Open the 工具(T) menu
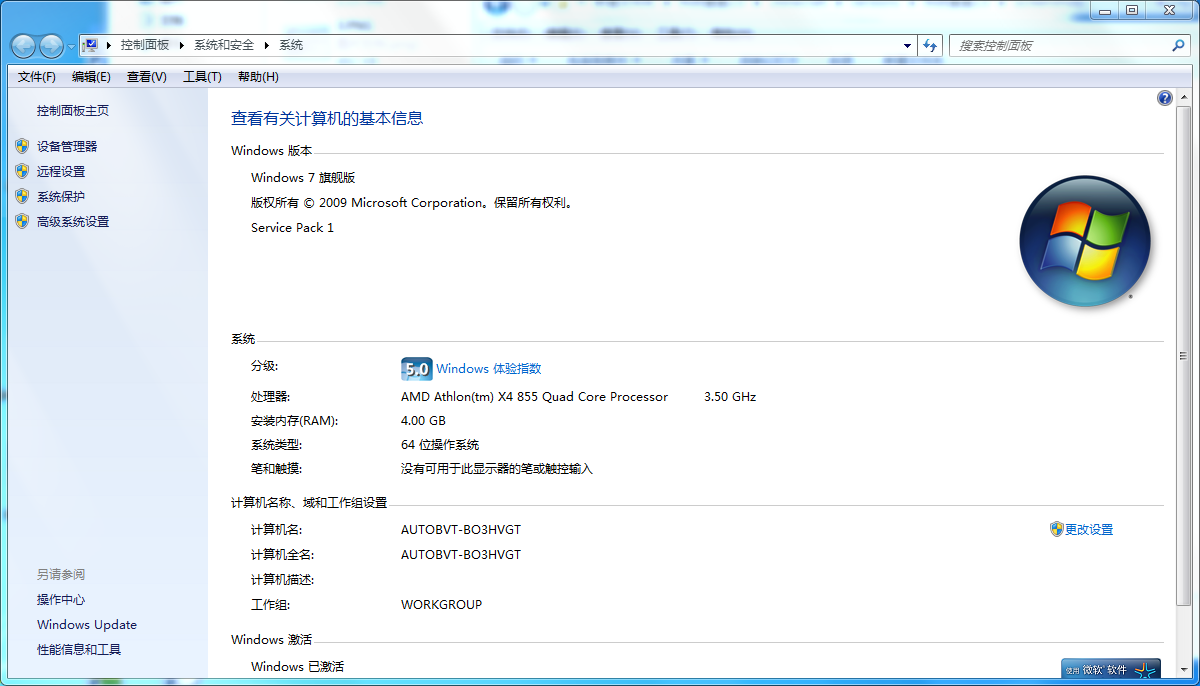This screenshot has height=686, width=1200. coord(202,77)
